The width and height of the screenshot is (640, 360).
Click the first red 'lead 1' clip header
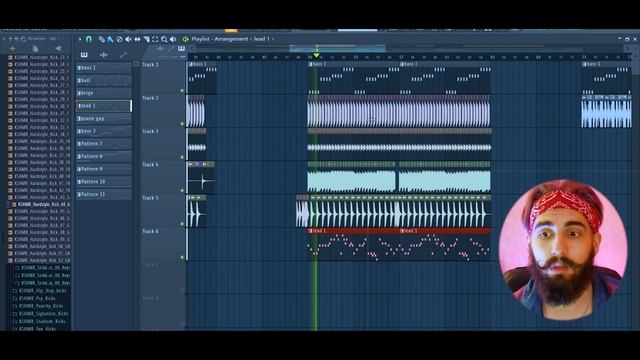(x=353, y=231)
